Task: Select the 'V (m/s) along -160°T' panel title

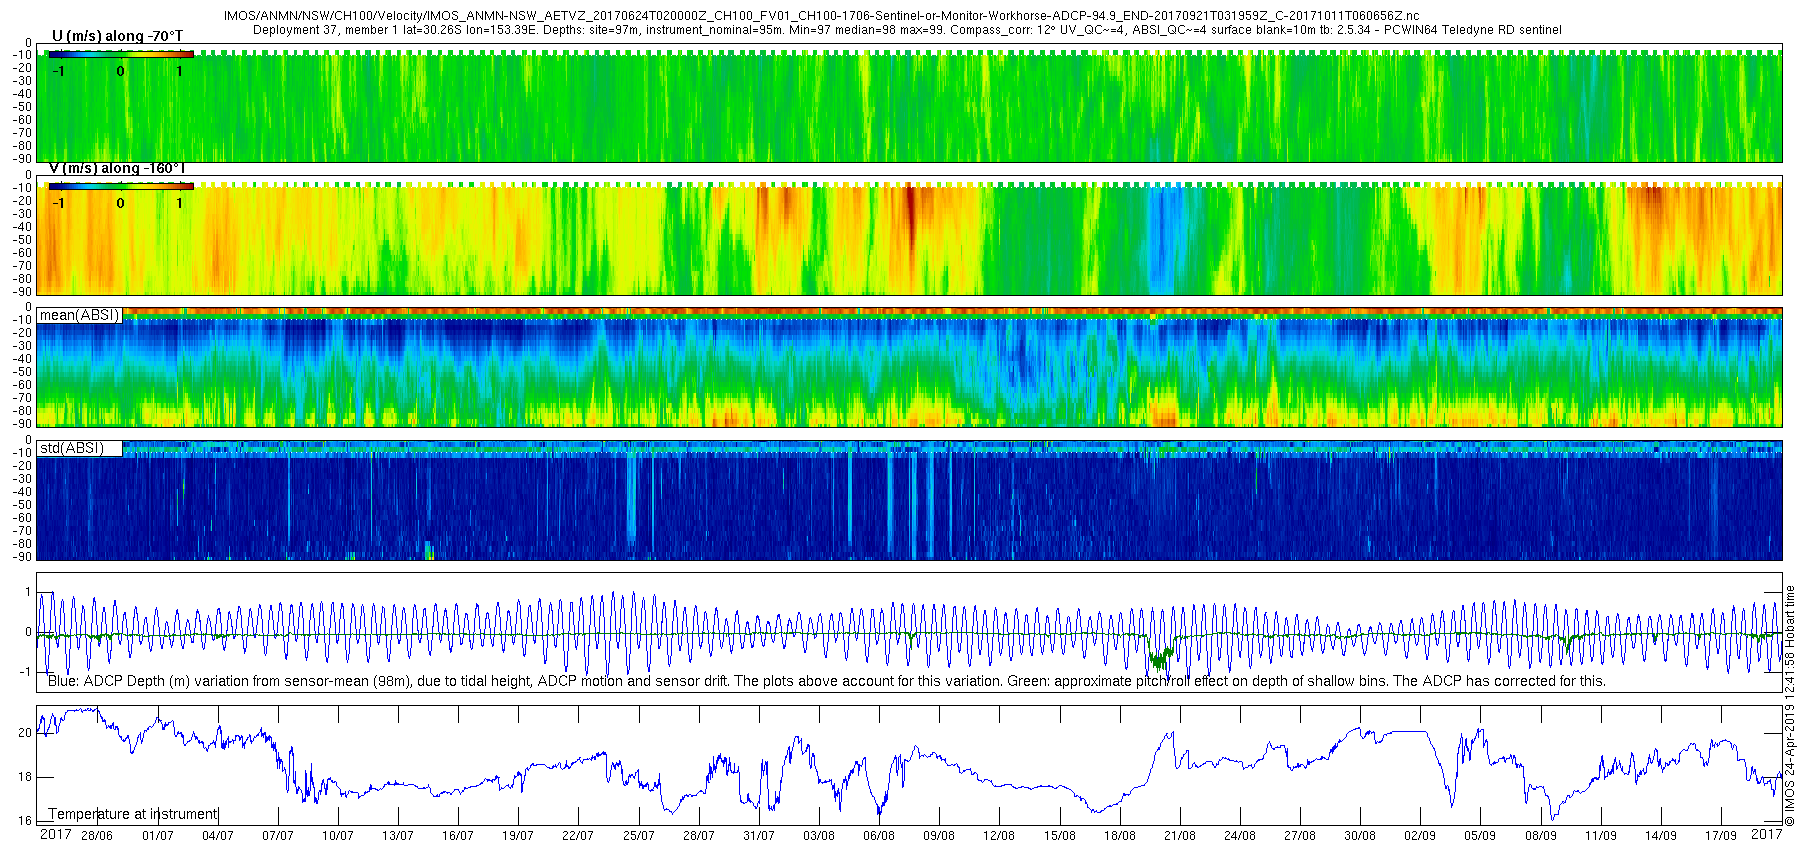Action: [117, 168]
